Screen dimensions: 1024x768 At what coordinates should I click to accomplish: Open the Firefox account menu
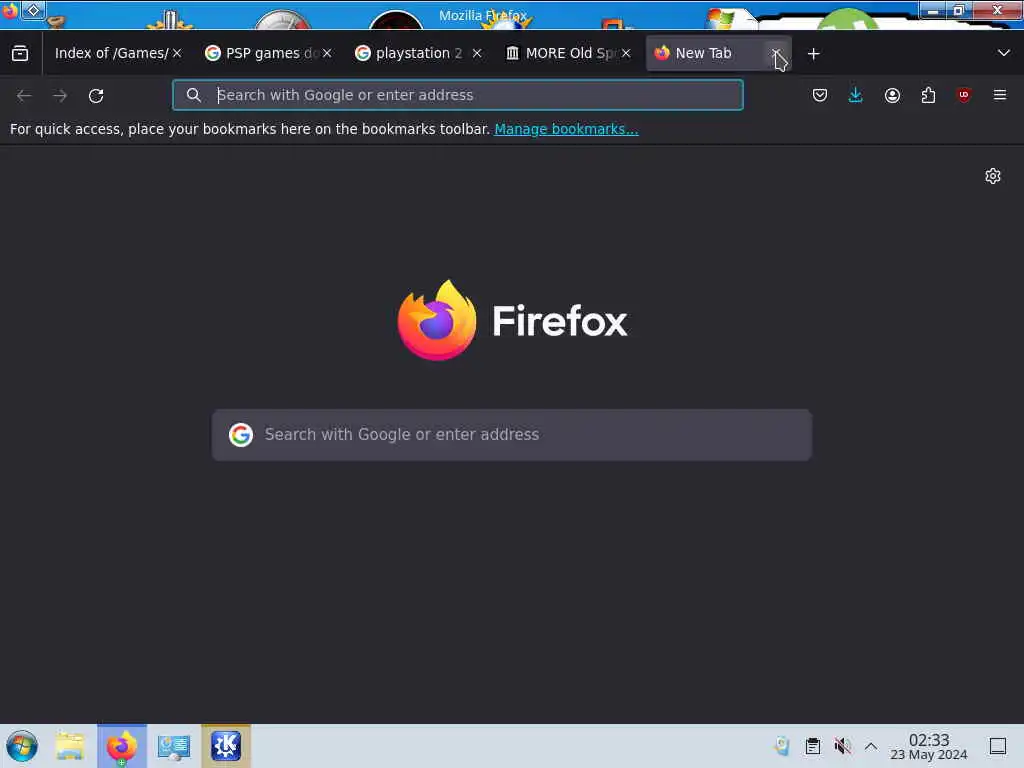point(892,95)
